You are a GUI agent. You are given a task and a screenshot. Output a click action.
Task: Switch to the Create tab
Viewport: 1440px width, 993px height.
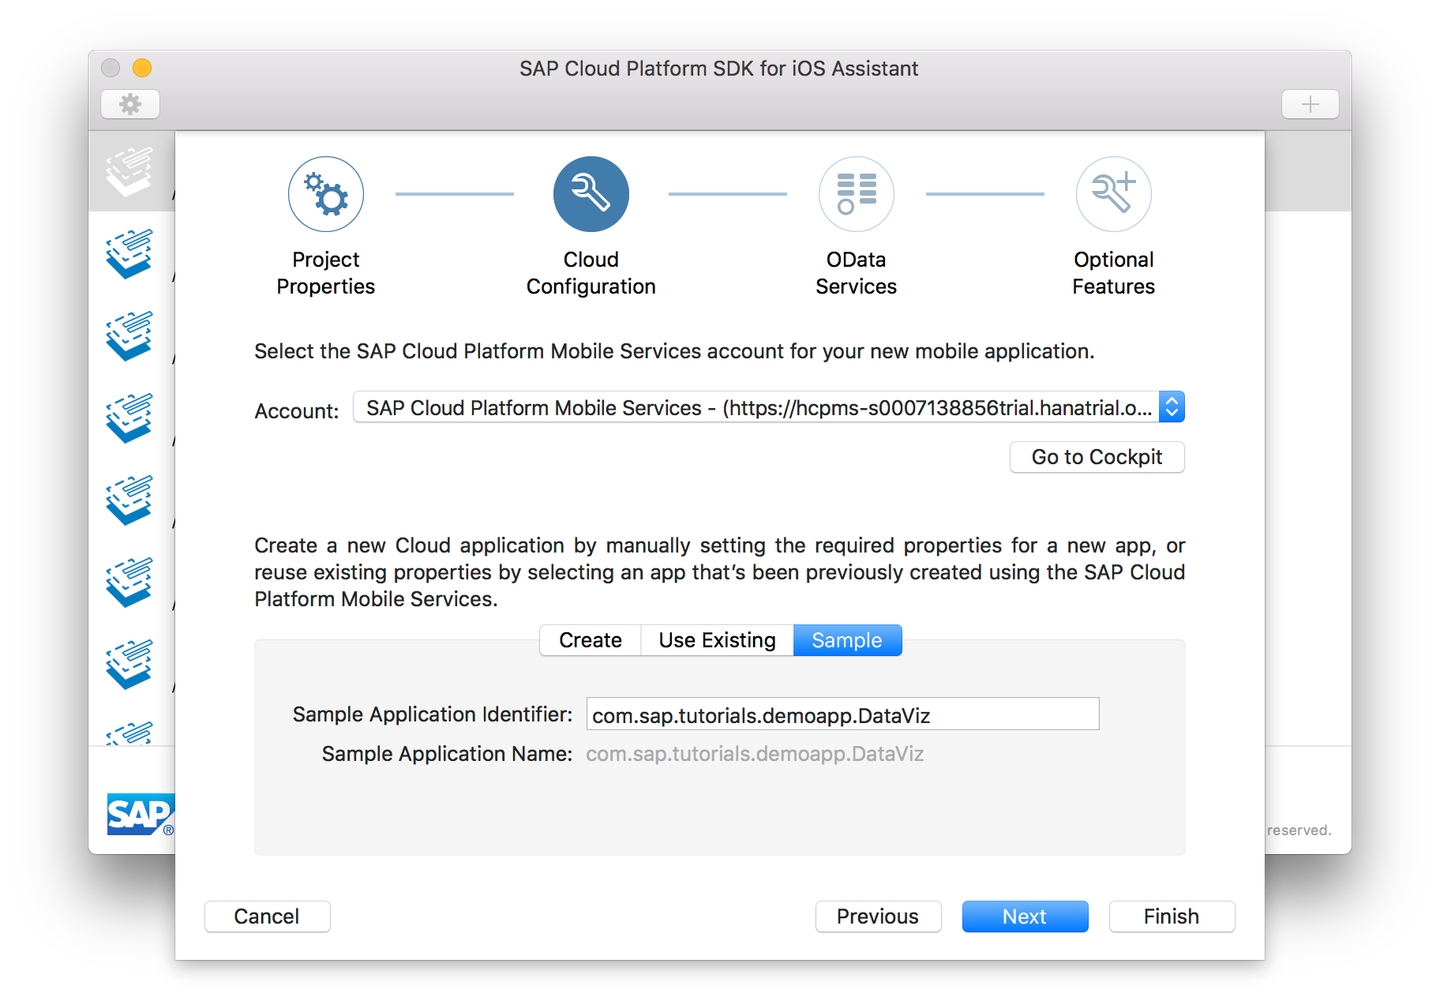click(x=590, y=640)
